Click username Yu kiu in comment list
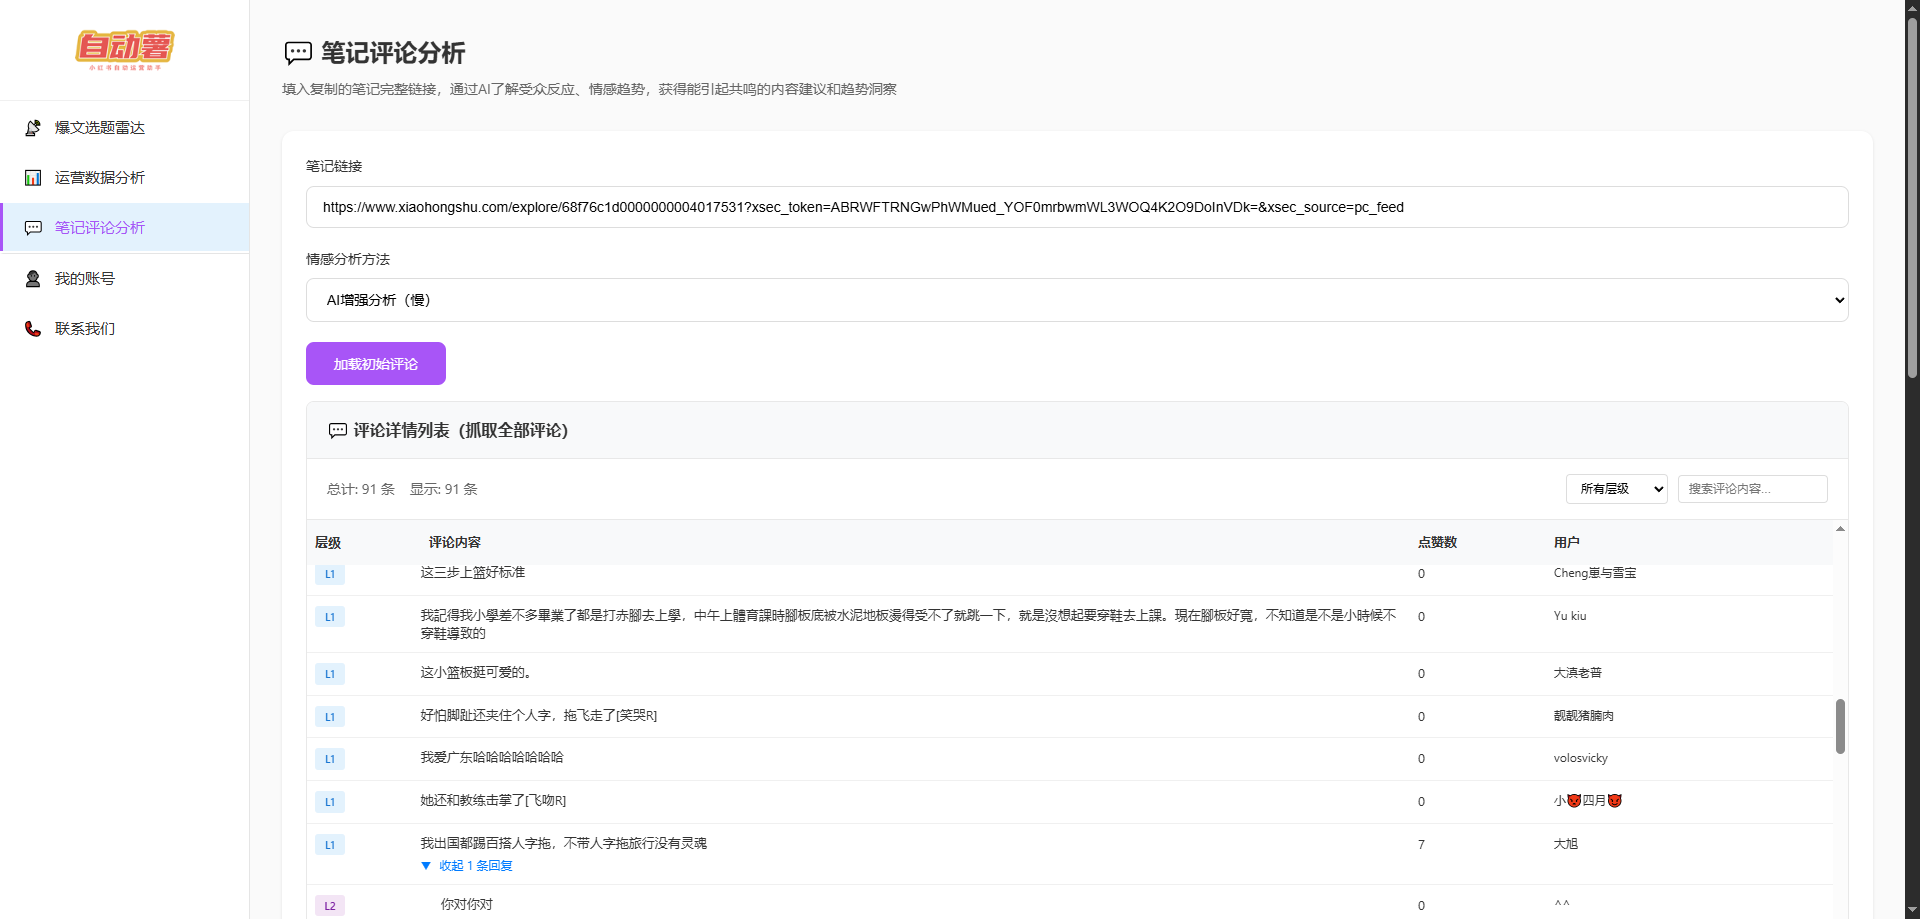This screenshot has height=919, width=1920. click(1570, 616)
